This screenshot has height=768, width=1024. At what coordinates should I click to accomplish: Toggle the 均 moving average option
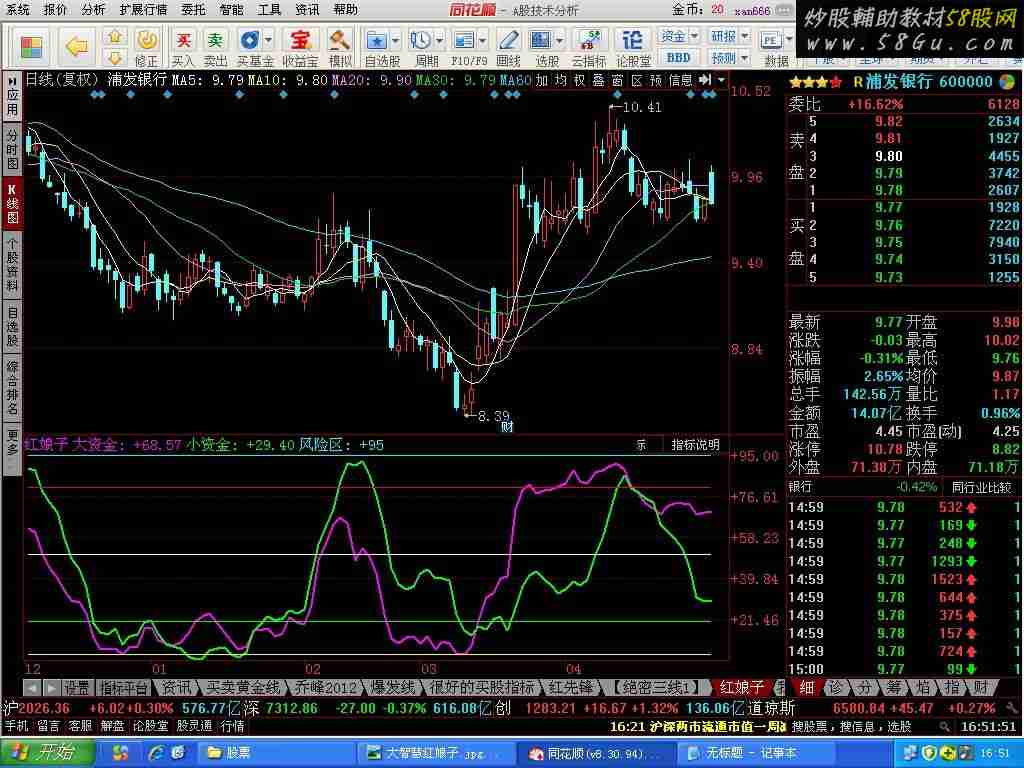[560, 80]
